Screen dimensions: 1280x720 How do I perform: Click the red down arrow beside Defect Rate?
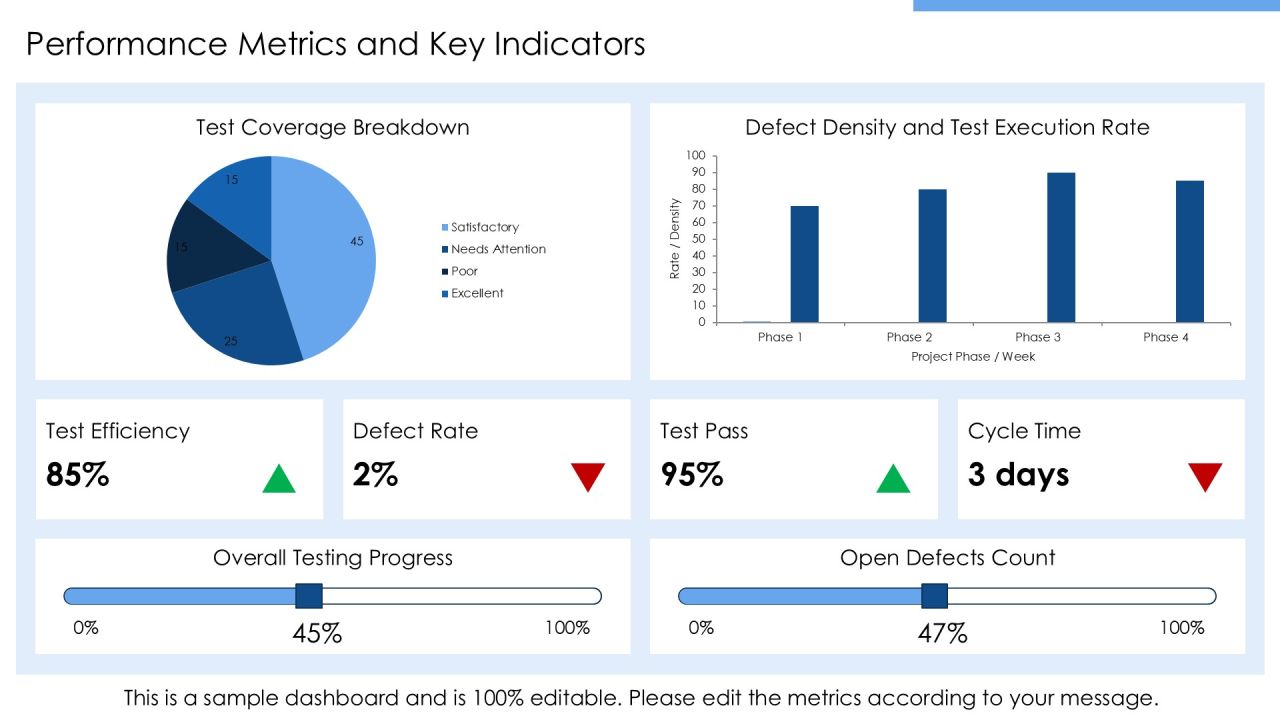point(588,478)
